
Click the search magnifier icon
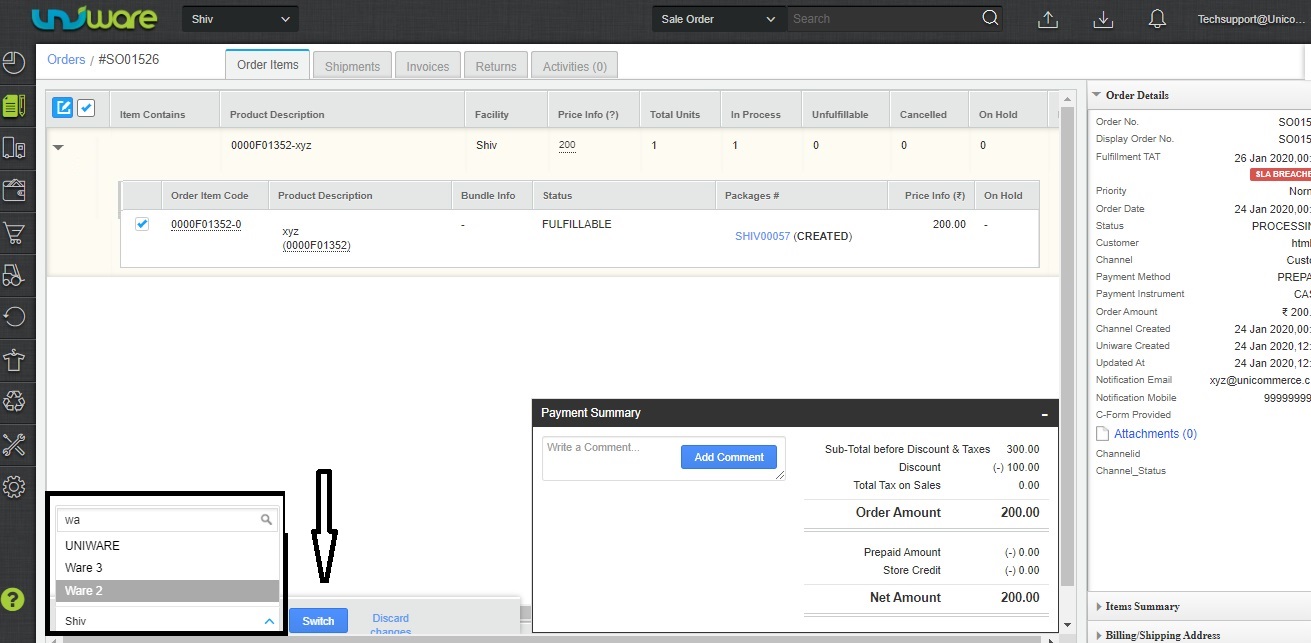click(990, 18)
